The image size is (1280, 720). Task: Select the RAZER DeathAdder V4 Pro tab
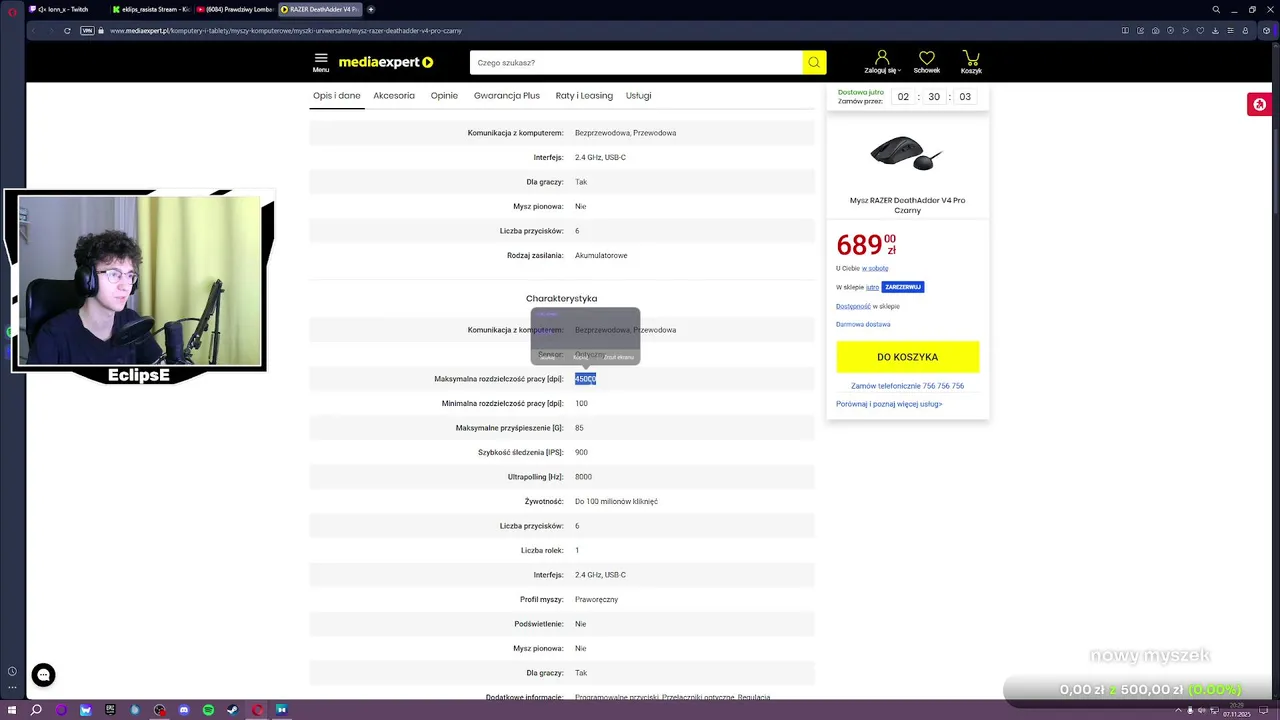point(318,9)
